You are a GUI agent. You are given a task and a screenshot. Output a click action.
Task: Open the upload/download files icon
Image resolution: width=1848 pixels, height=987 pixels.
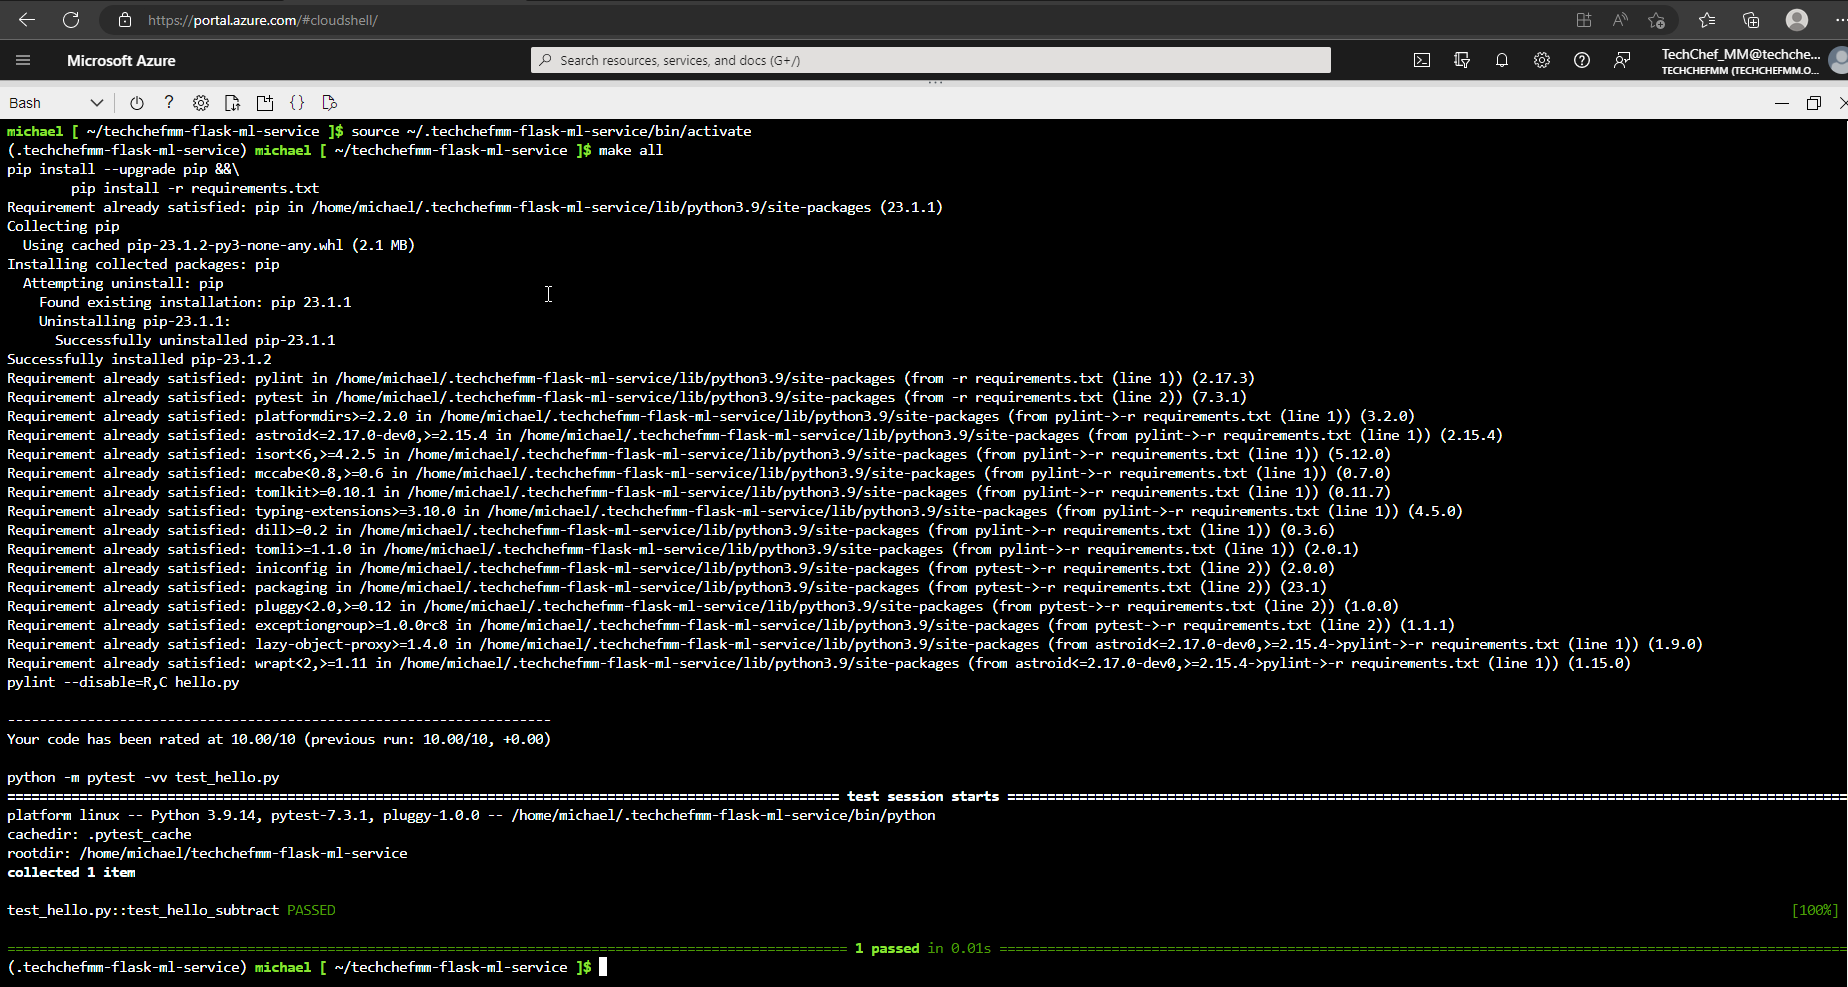[232, 102]
